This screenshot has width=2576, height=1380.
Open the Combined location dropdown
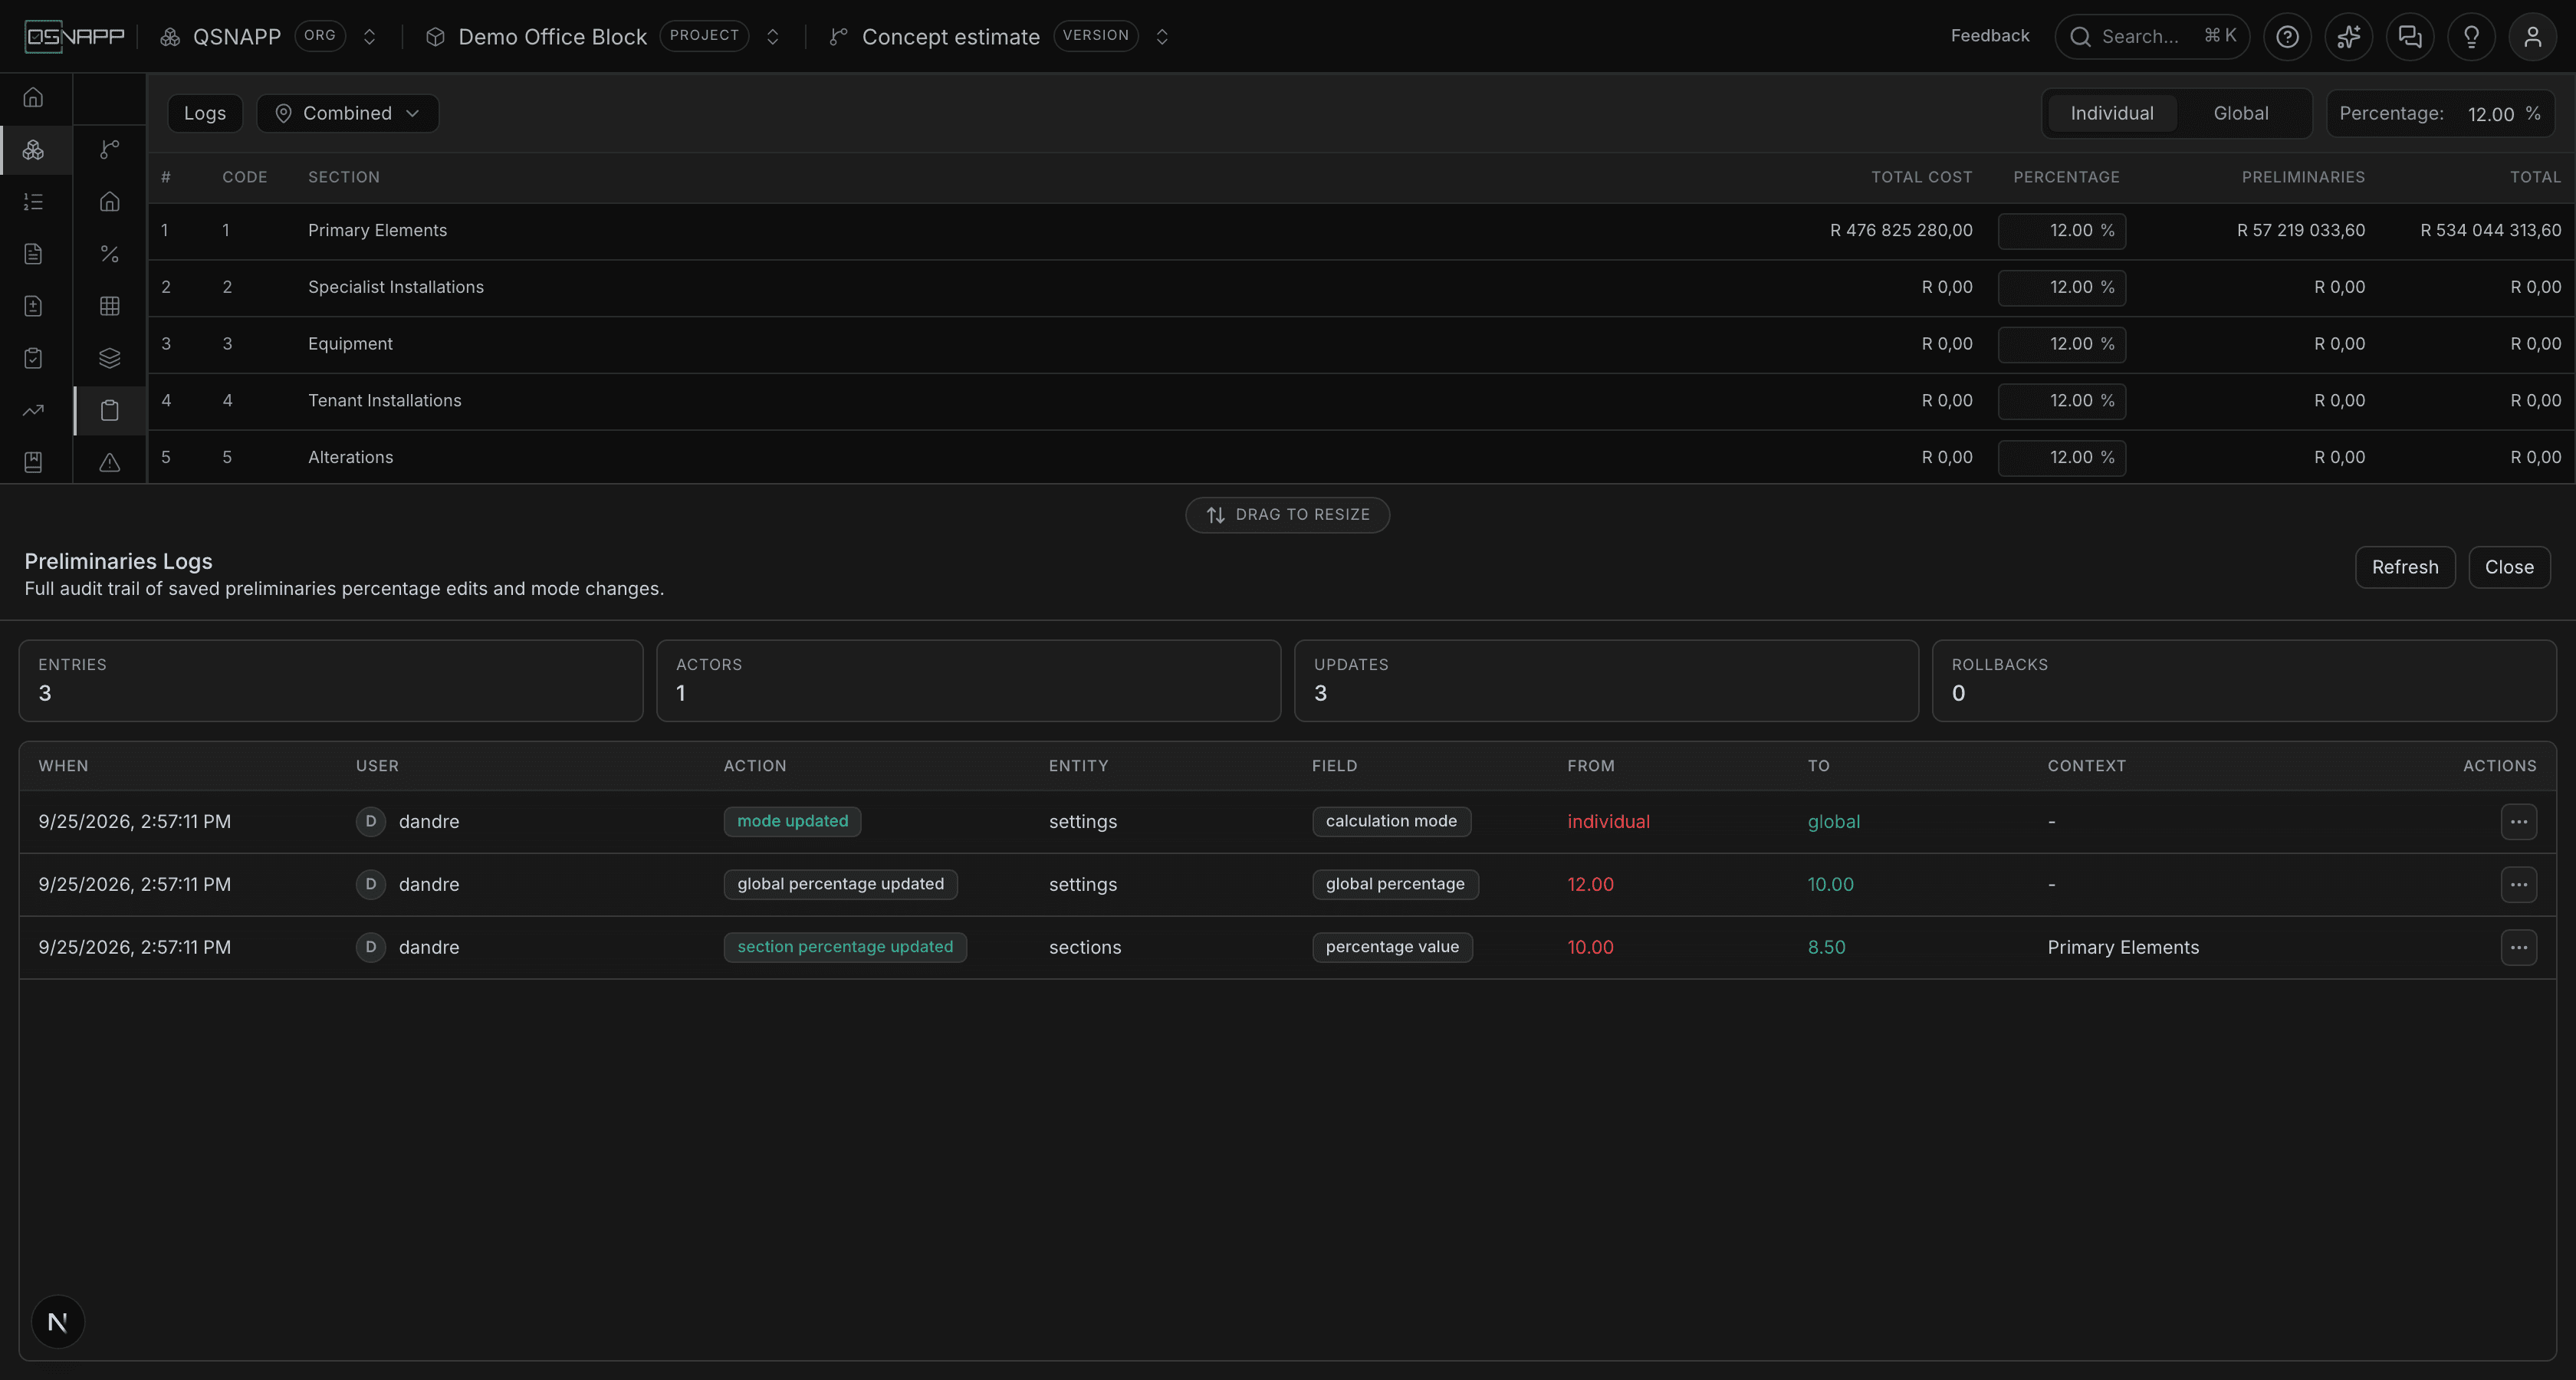(x=347, y=113)
